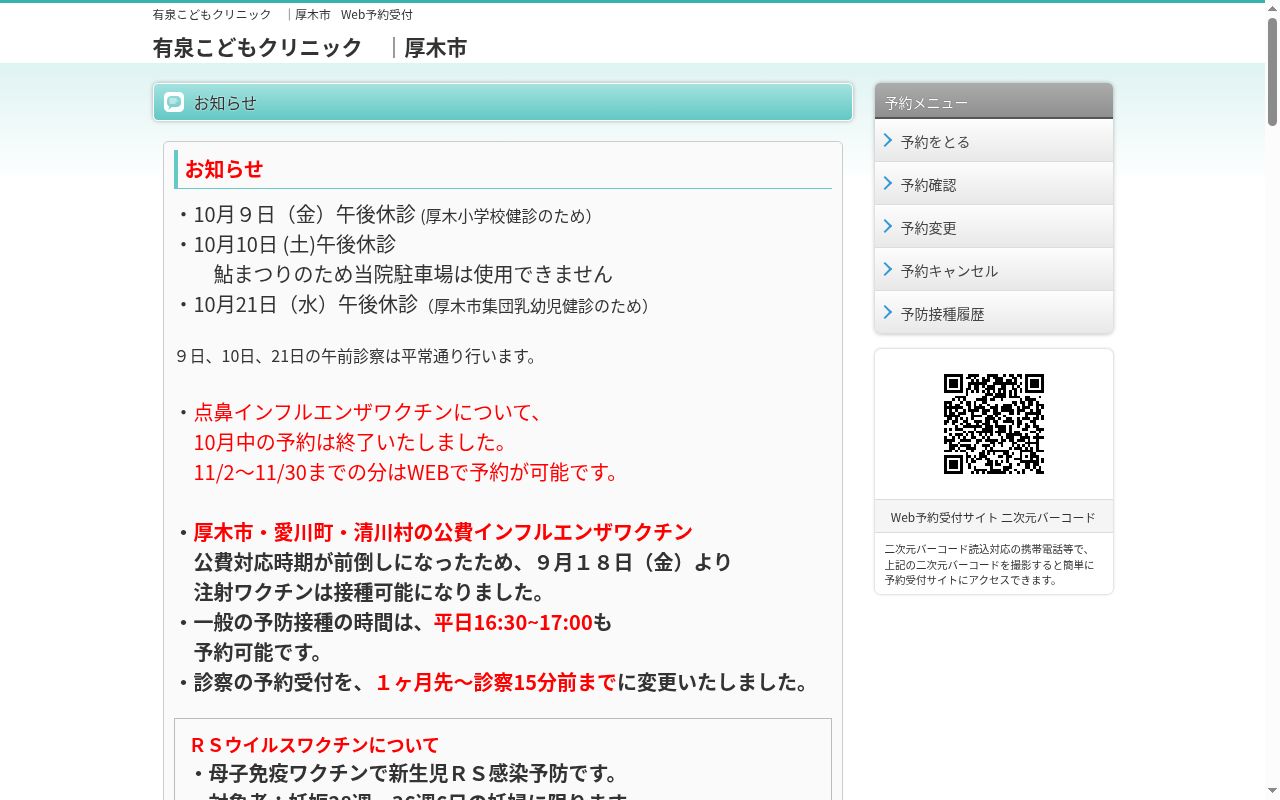This screenshot has width=1280, height=800.
Task: Click the QR code description text below the caption
Action: [989, 564]
